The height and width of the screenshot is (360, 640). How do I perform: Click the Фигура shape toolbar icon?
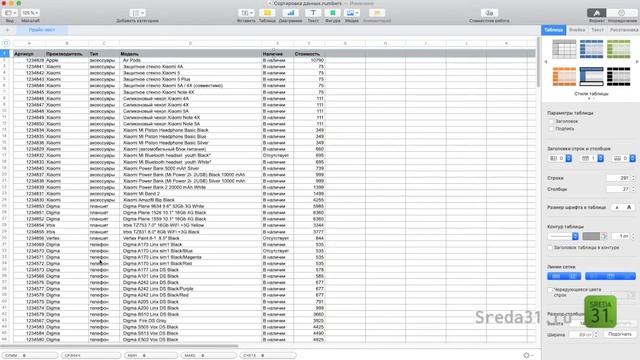(x=333, y=13)
